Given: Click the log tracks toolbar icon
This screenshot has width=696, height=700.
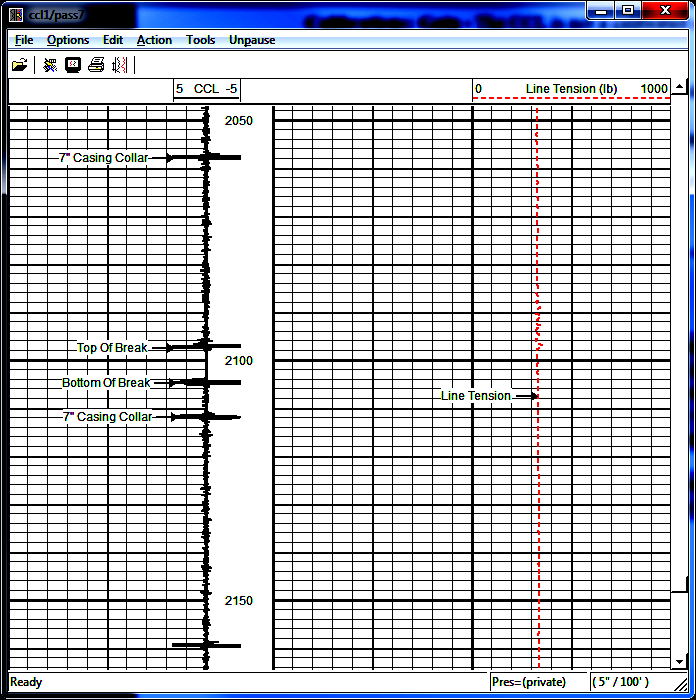Looking at the screenshot, I should 120,65.
